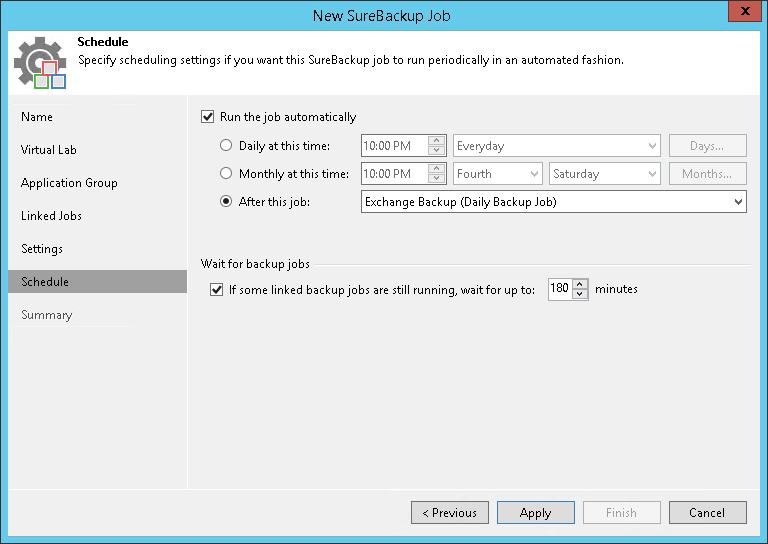Open the Linked Jobs step
768x544 pixels.
pyautogui.click(x=51, y=216)
